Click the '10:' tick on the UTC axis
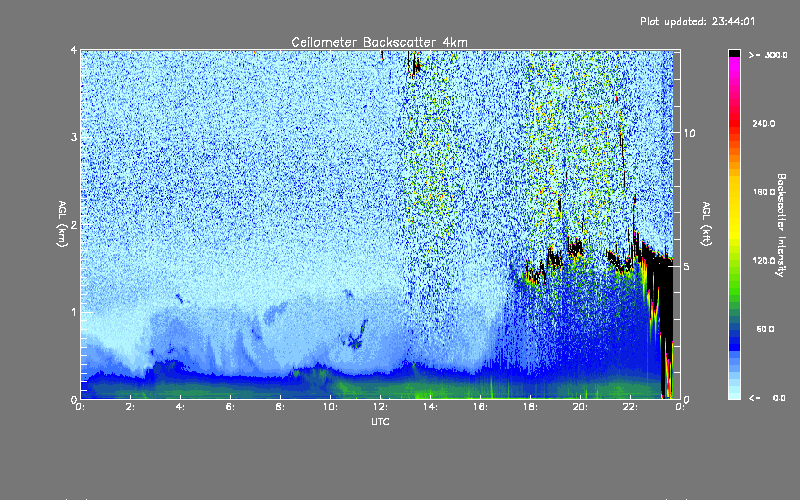Image resolution: width=800 pixels, height=500 pixels. (x=330, y=407)
